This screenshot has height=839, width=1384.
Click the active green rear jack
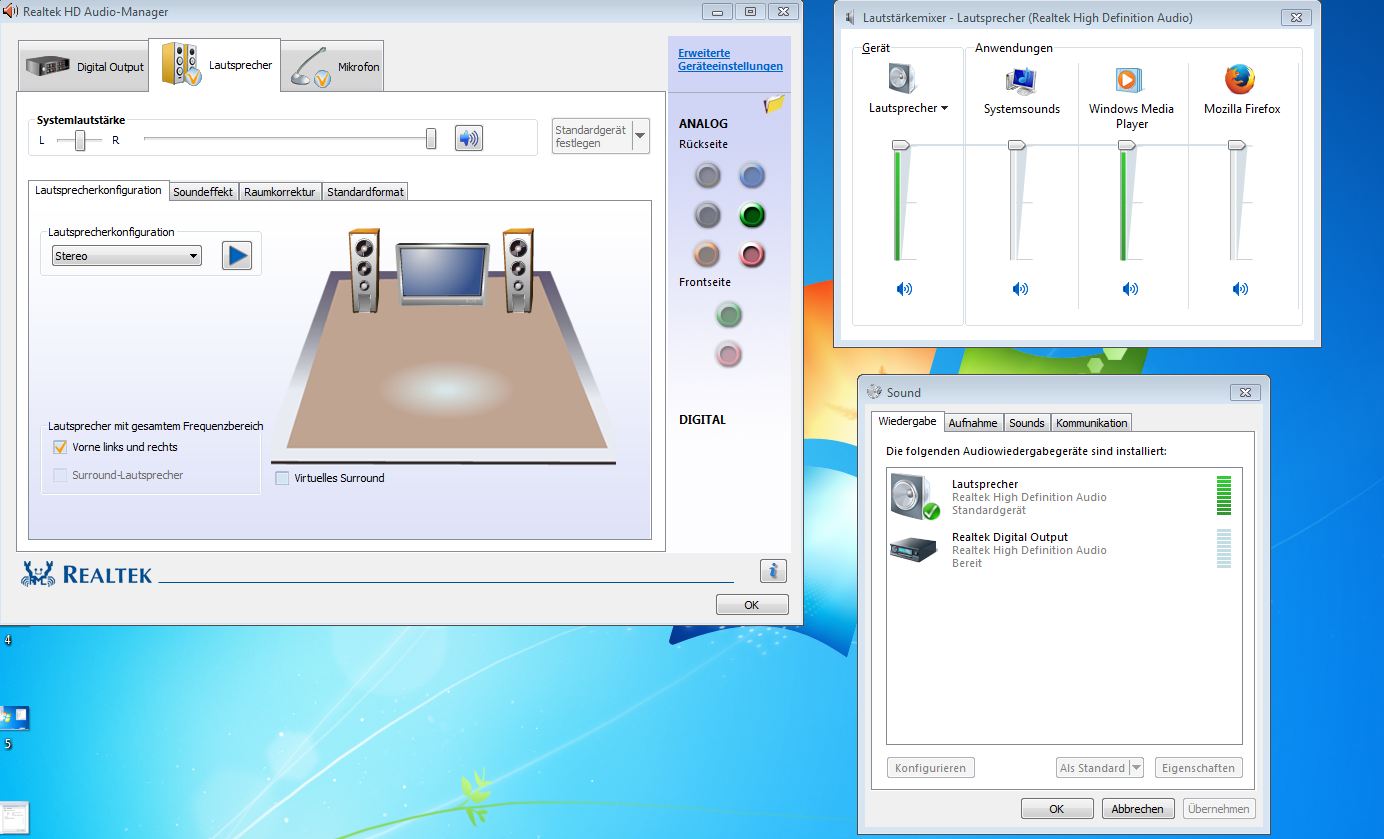click(752, 215)
